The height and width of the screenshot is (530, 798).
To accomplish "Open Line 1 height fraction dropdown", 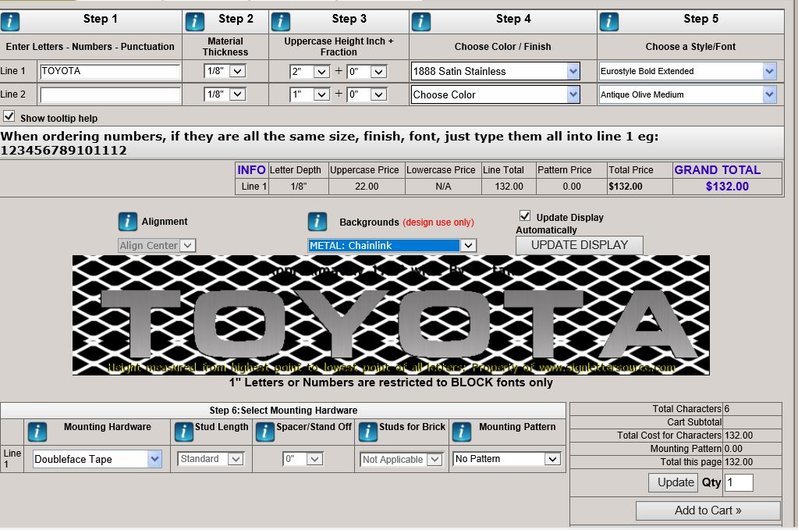I will click(367, 72).
